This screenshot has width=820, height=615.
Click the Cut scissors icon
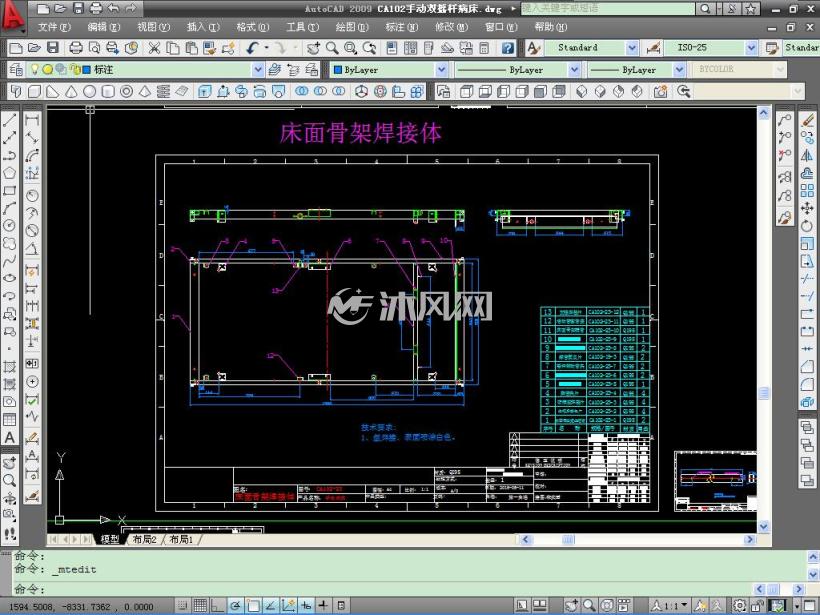click(154, 48)
